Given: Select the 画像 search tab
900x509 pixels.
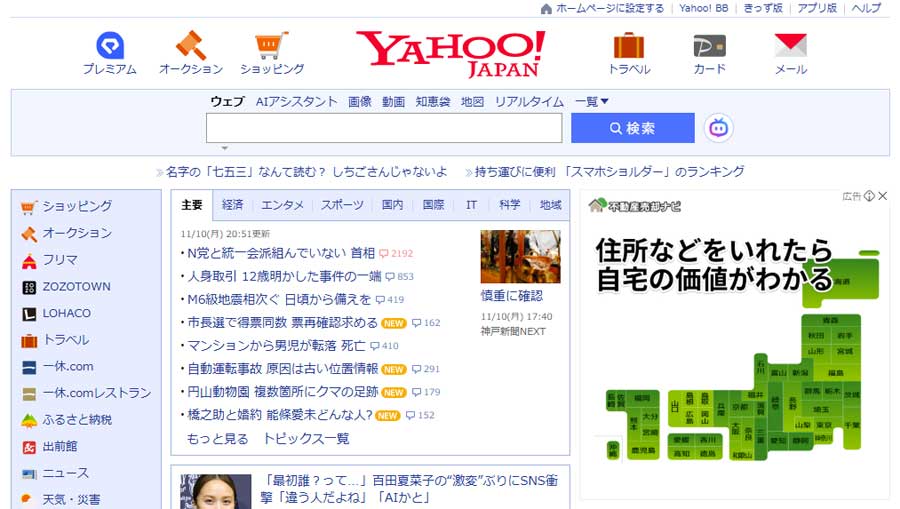Looking at the screenshot, I should point(359,102).
